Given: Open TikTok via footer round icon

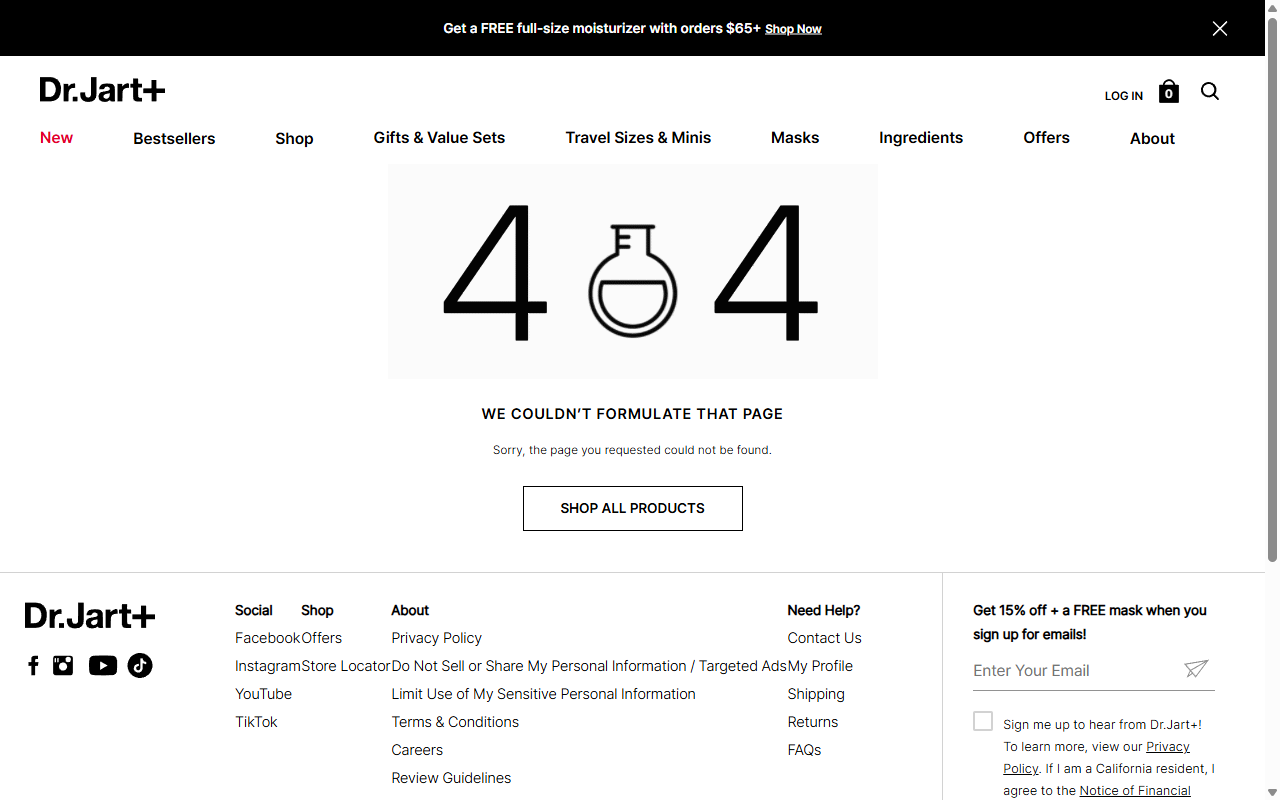Looking at the screenshot, I should click(x=140, y=666).
